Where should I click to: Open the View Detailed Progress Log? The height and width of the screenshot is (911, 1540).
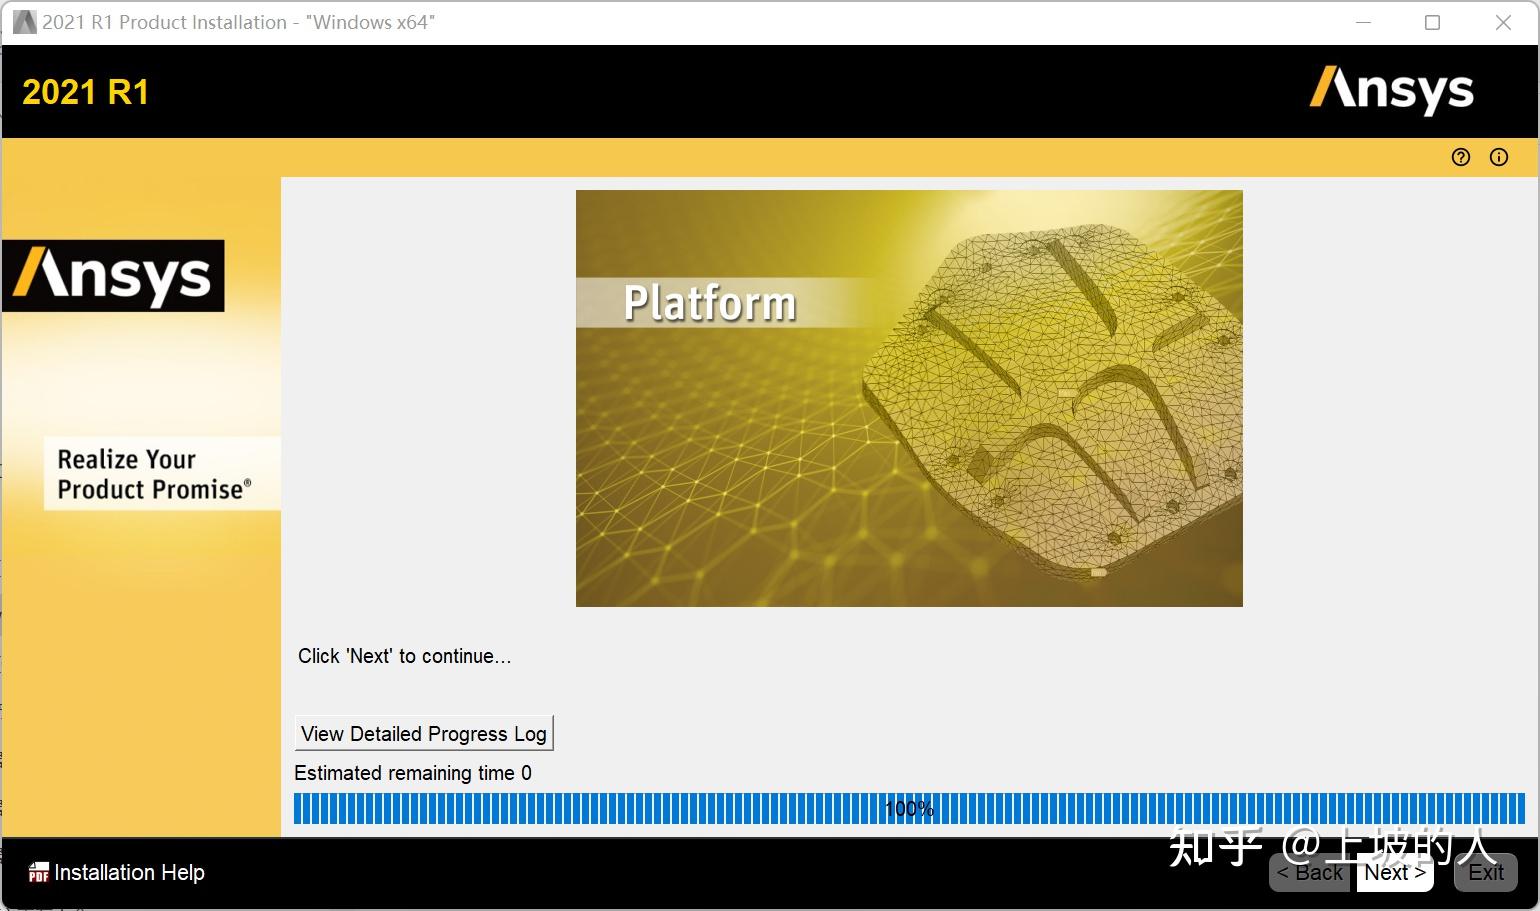pyautogui.click(x=424, y=733)
